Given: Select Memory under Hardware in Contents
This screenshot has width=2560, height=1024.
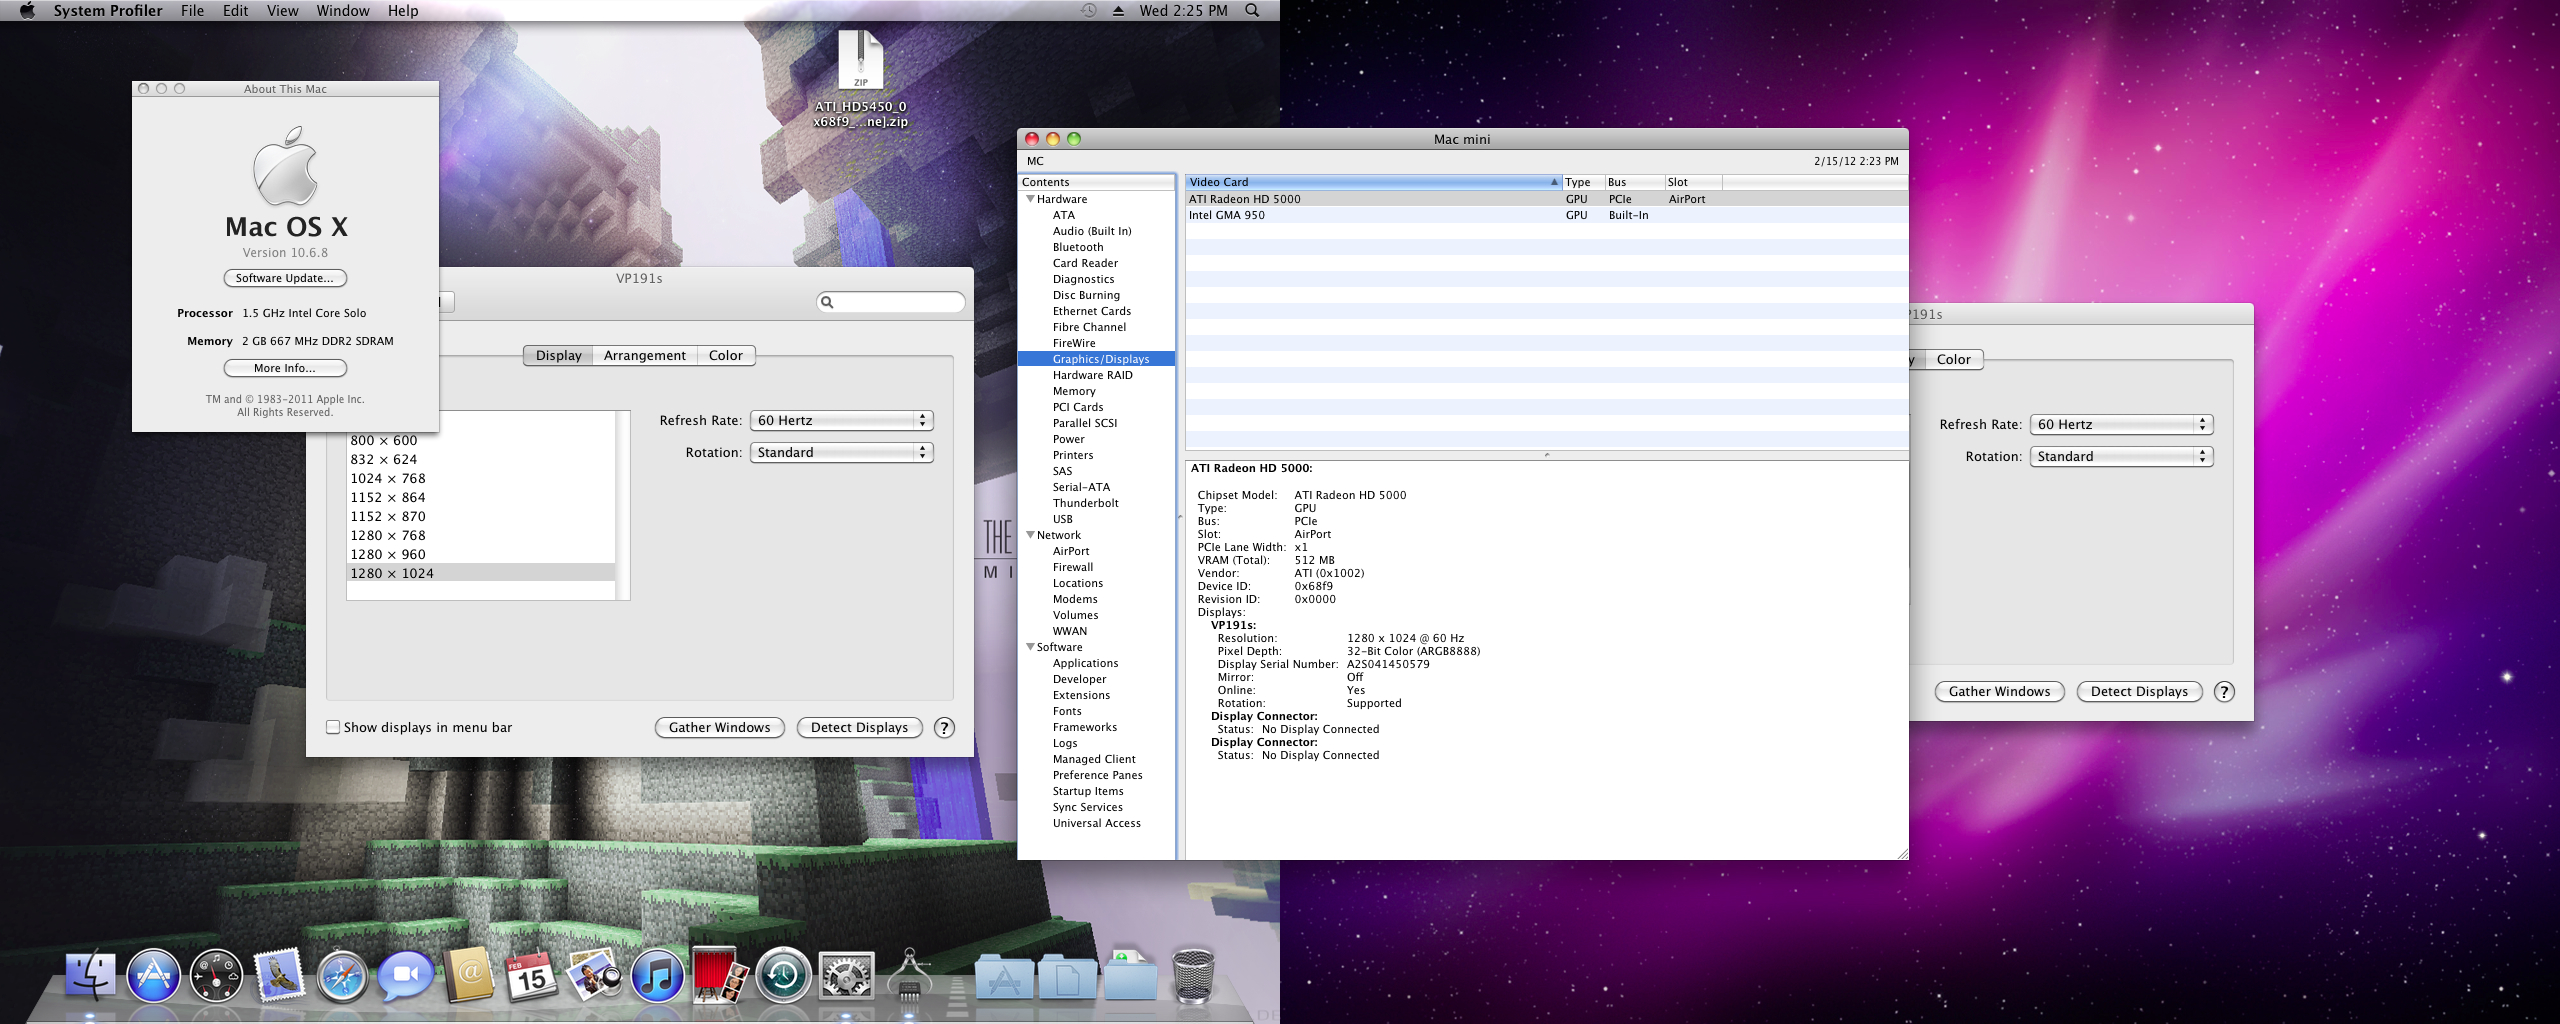Looking at the screenshot, I should (1074, 391).
